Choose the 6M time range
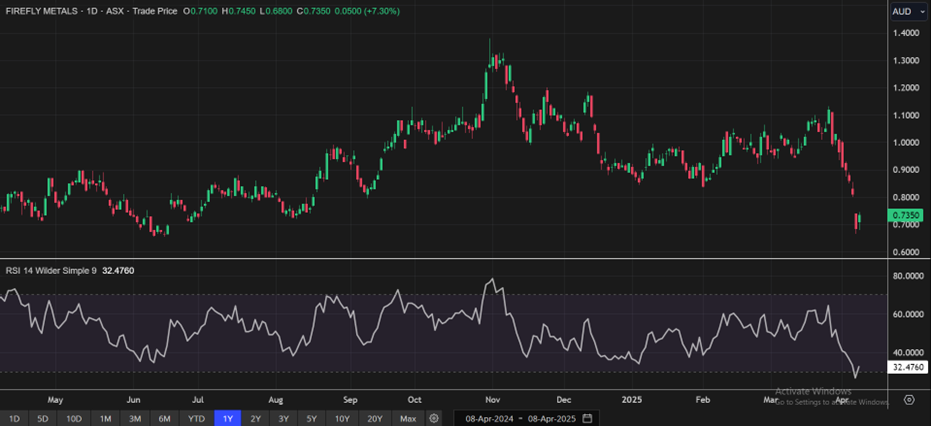The height and width of the screenshot is (426, 931). (165, 418)
